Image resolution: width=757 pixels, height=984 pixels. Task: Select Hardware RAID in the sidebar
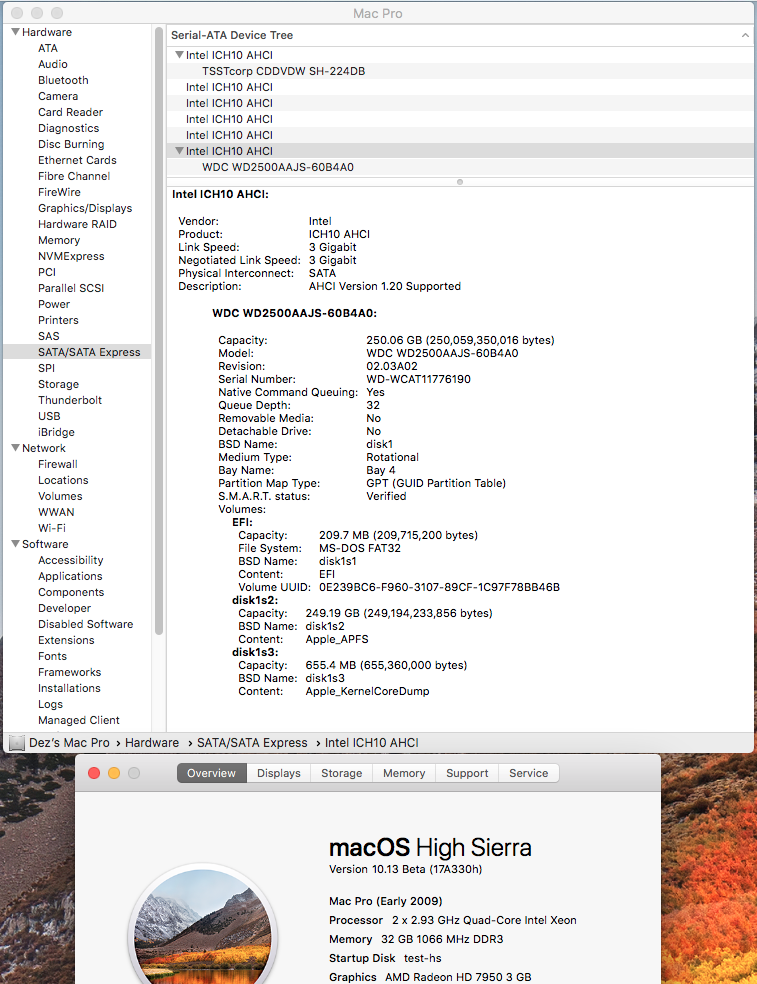click(77, 224)
